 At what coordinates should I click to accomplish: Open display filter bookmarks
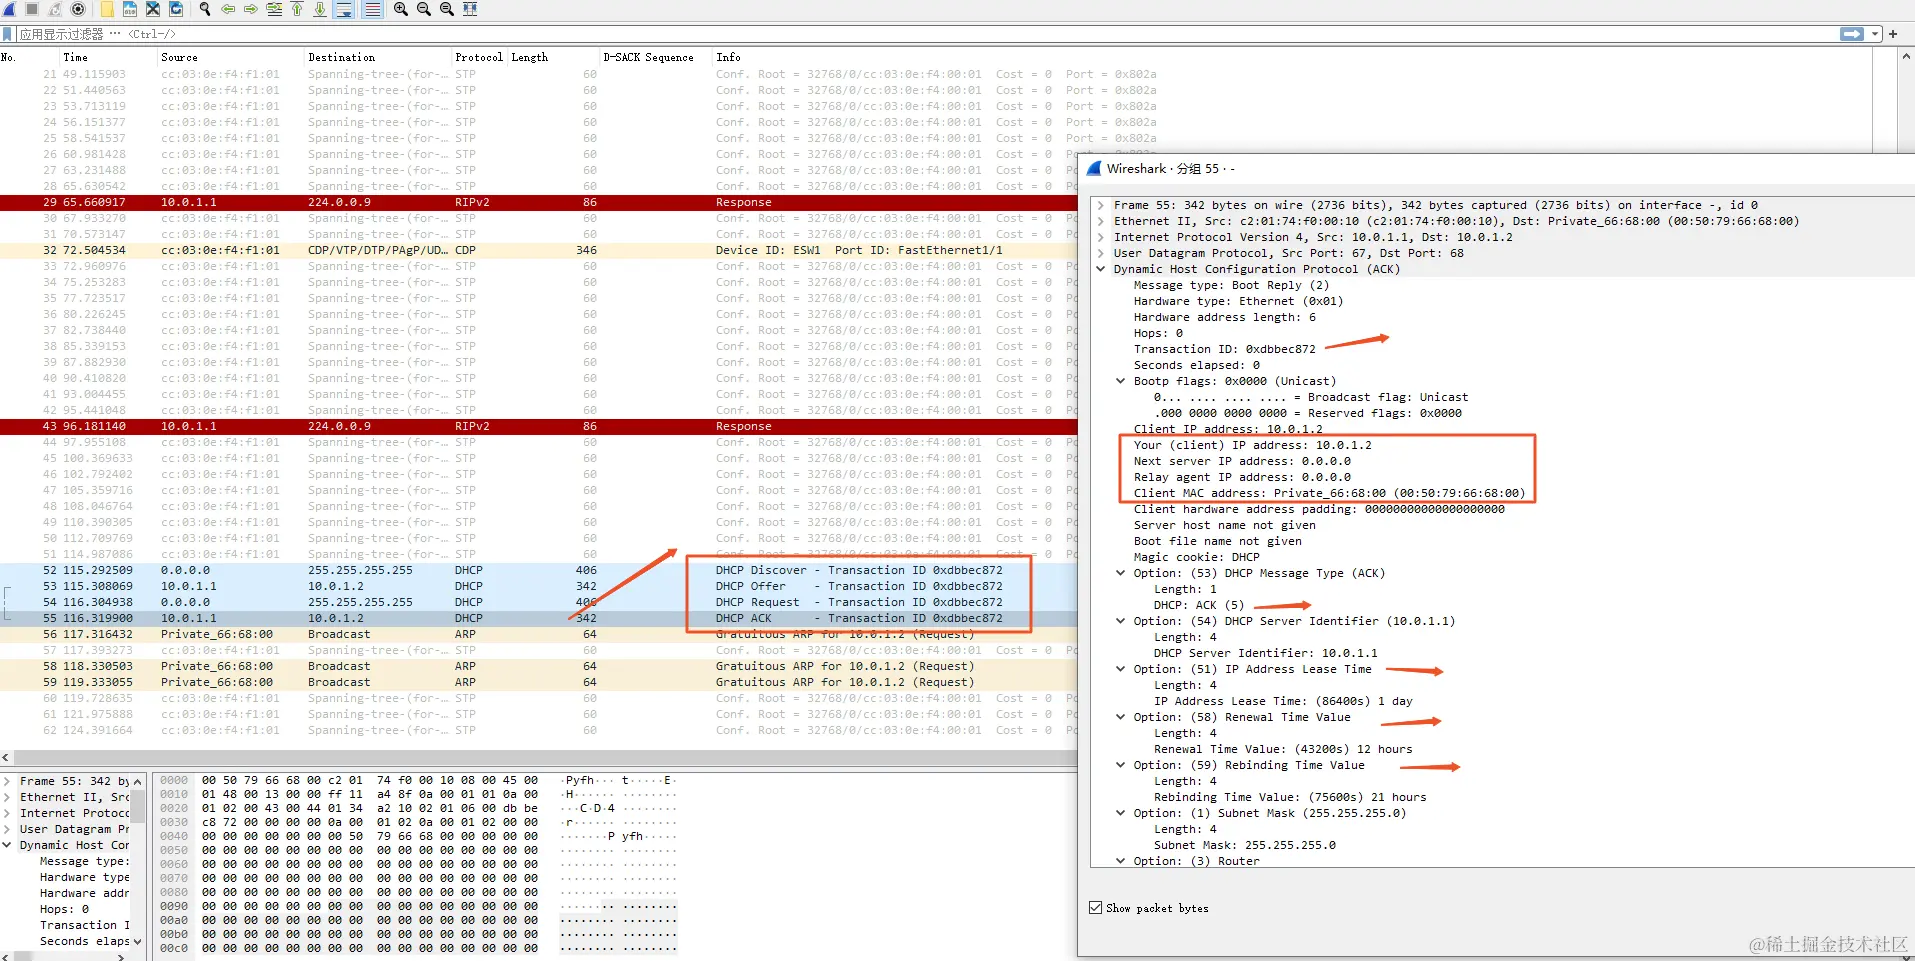[8, 34]
